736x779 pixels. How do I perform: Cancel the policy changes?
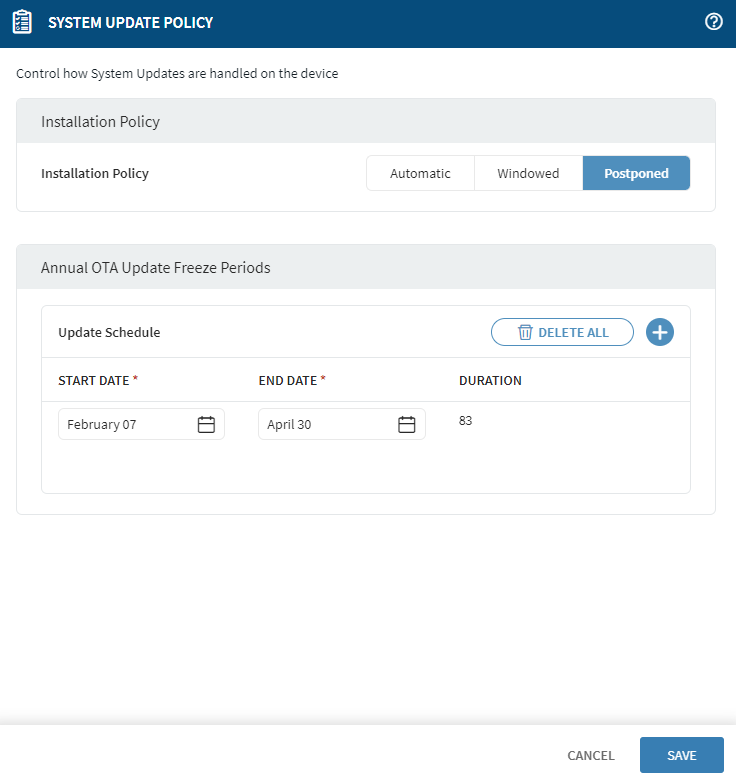tap(590, 755)
